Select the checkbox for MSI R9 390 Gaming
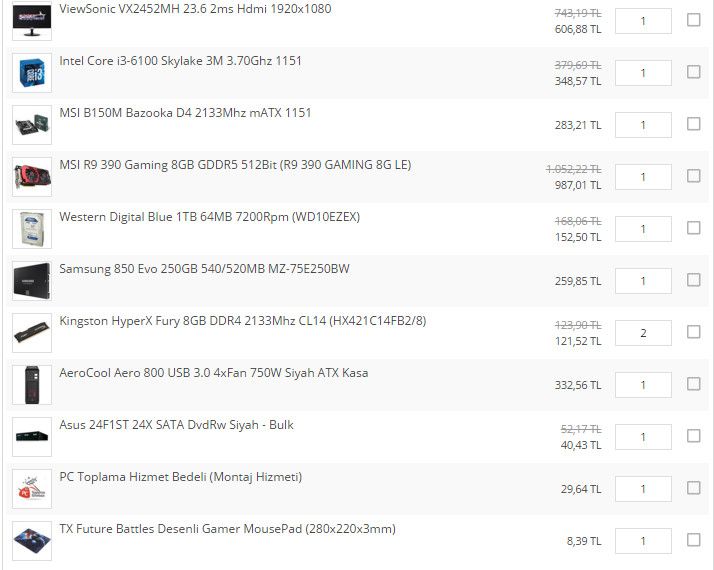Screen dimensions: 714x570 (x=694, y=176)
